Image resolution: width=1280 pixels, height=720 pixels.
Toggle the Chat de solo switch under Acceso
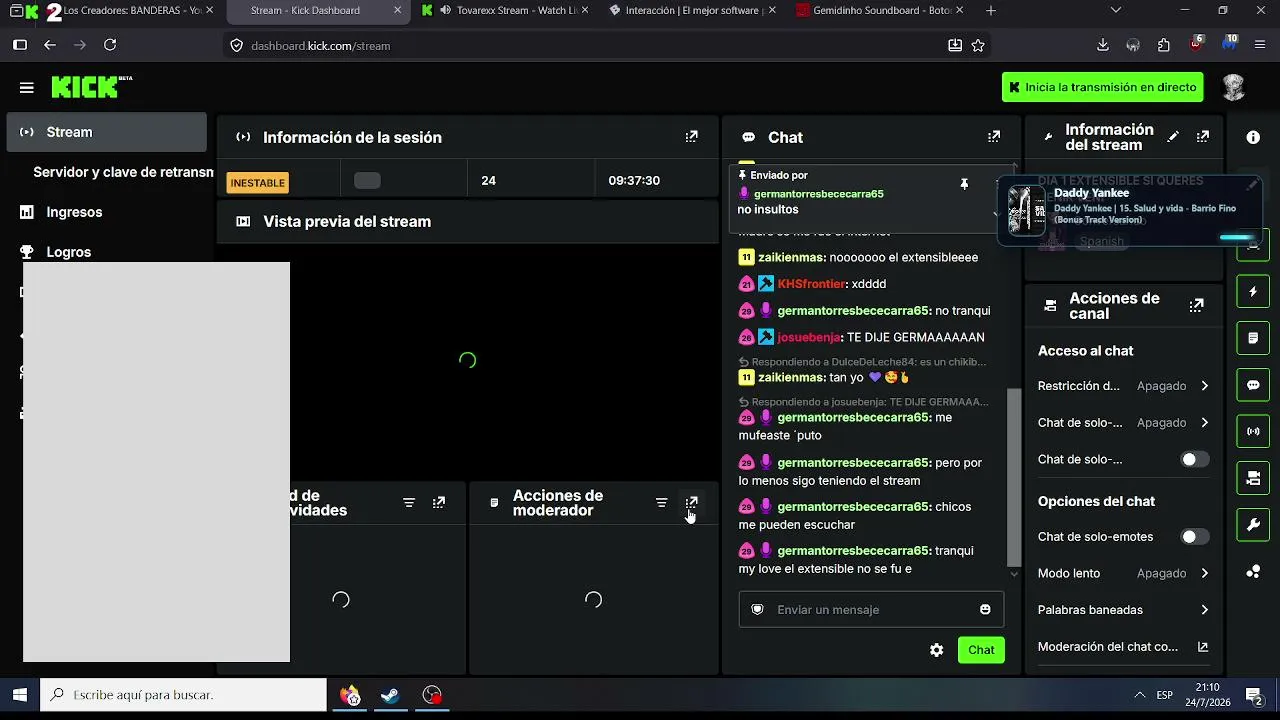(1193, 459)
